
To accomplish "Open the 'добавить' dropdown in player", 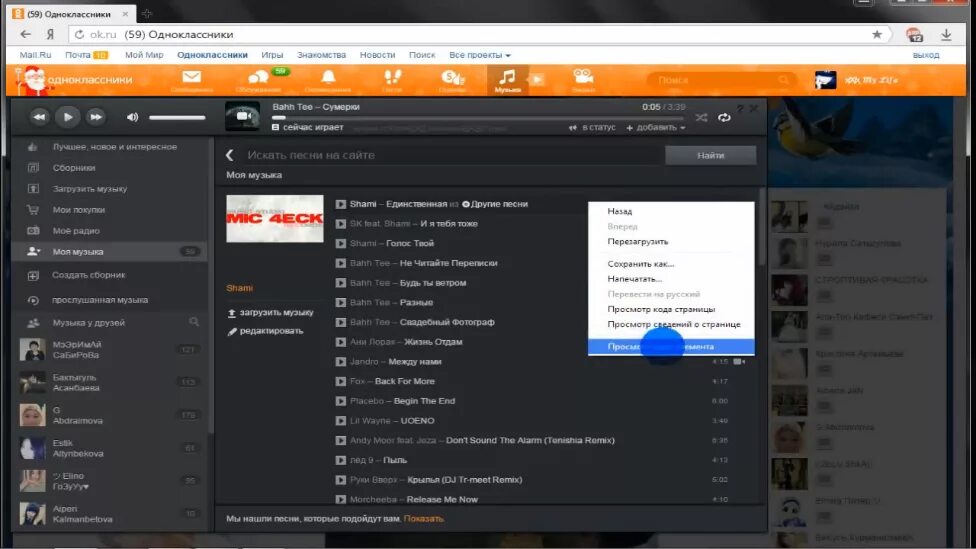I will click(x=655, y=128).
